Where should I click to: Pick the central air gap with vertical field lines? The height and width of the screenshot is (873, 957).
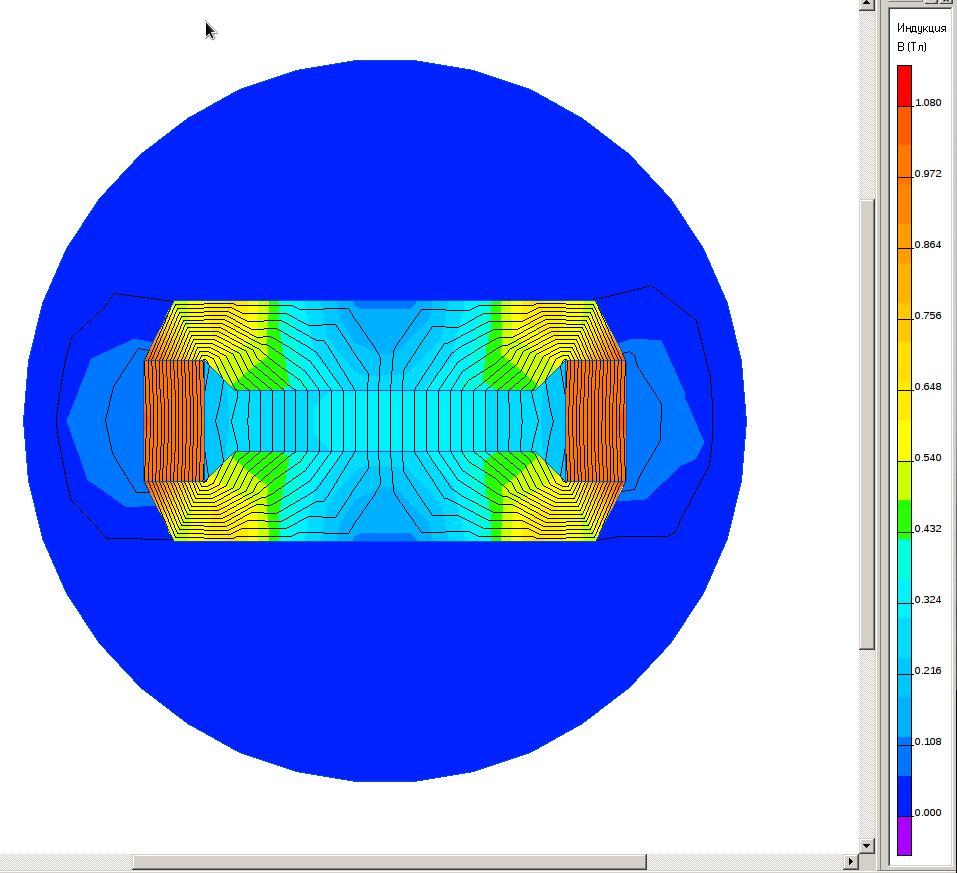385,421
